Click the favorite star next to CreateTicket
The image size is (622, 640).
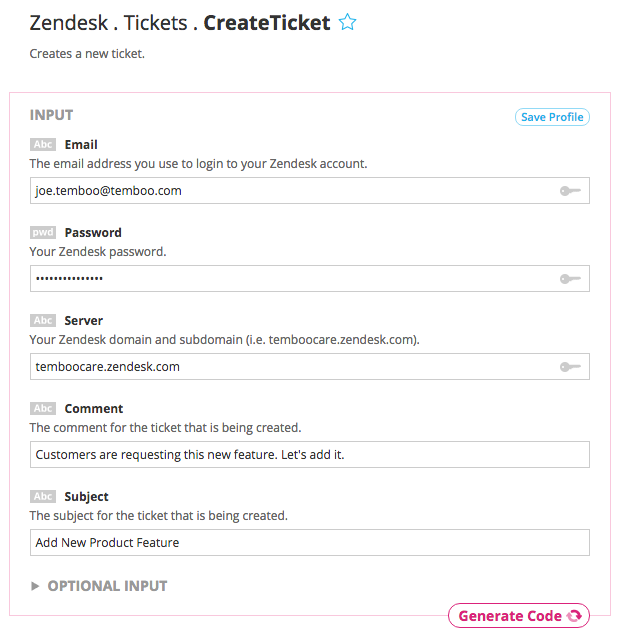(347, 22)
